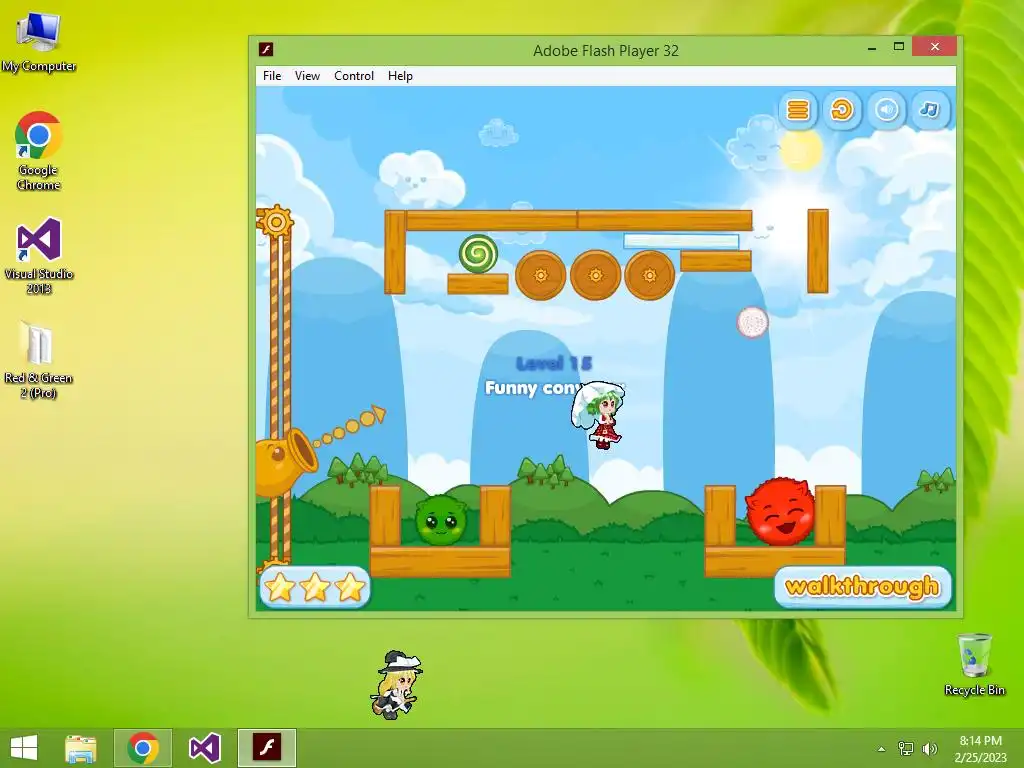The height and width of the screenshot is (768, 1024).
Task: Click the first wooden gear wheel
Action: tap(540, 275)
